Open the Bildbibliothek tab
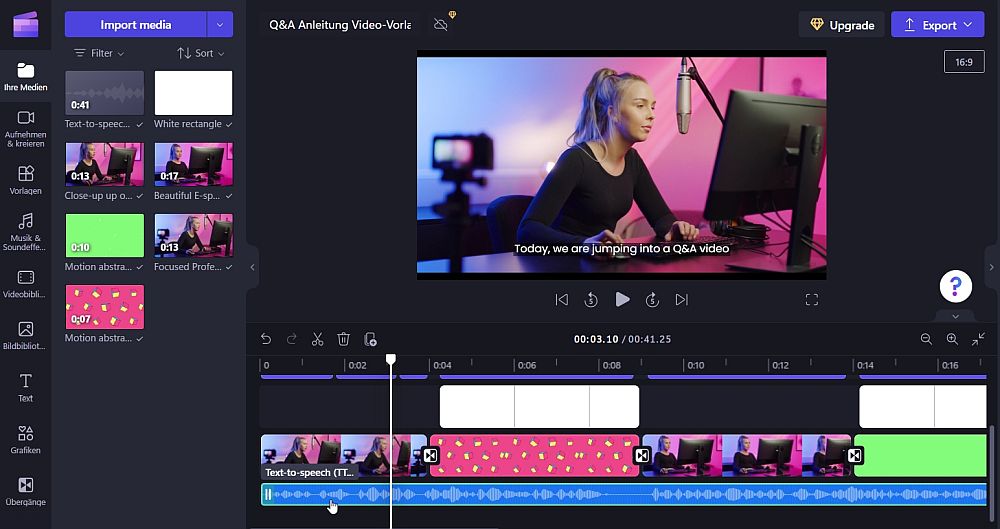Image resolution: width=1000 pixels, height=529 pixels. coord(26,336)
